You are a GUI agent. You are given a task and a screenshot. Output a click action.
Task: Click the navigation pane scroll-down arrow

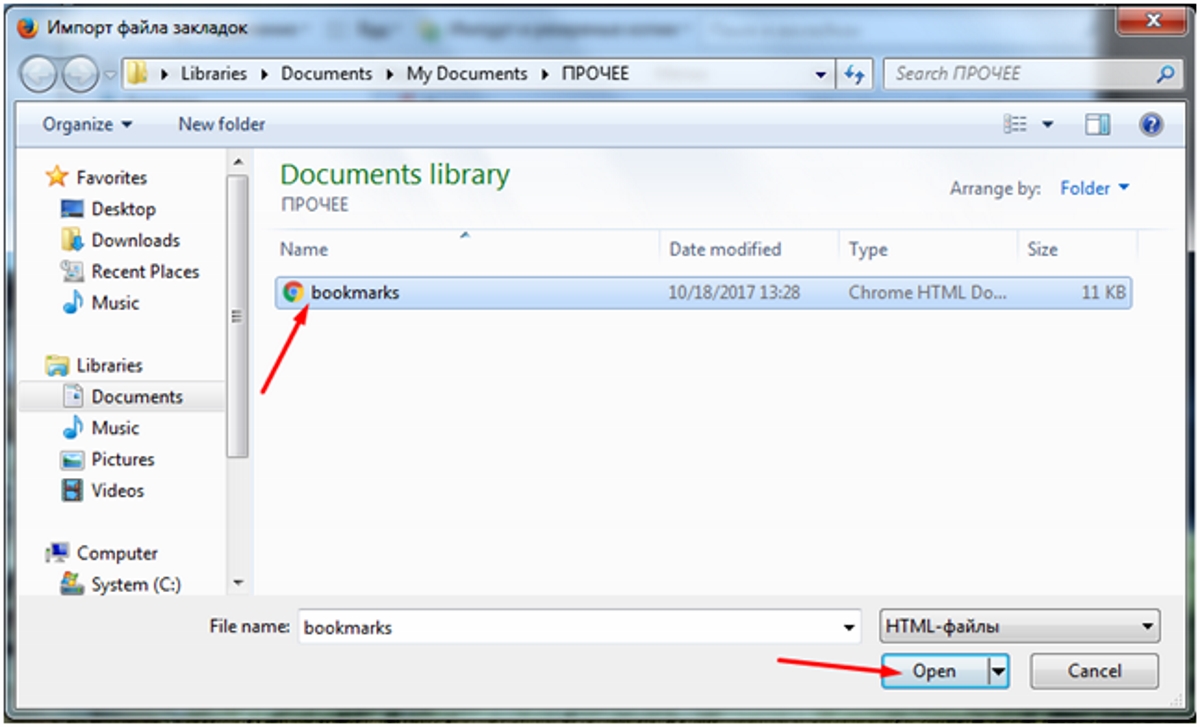point(238,582)
